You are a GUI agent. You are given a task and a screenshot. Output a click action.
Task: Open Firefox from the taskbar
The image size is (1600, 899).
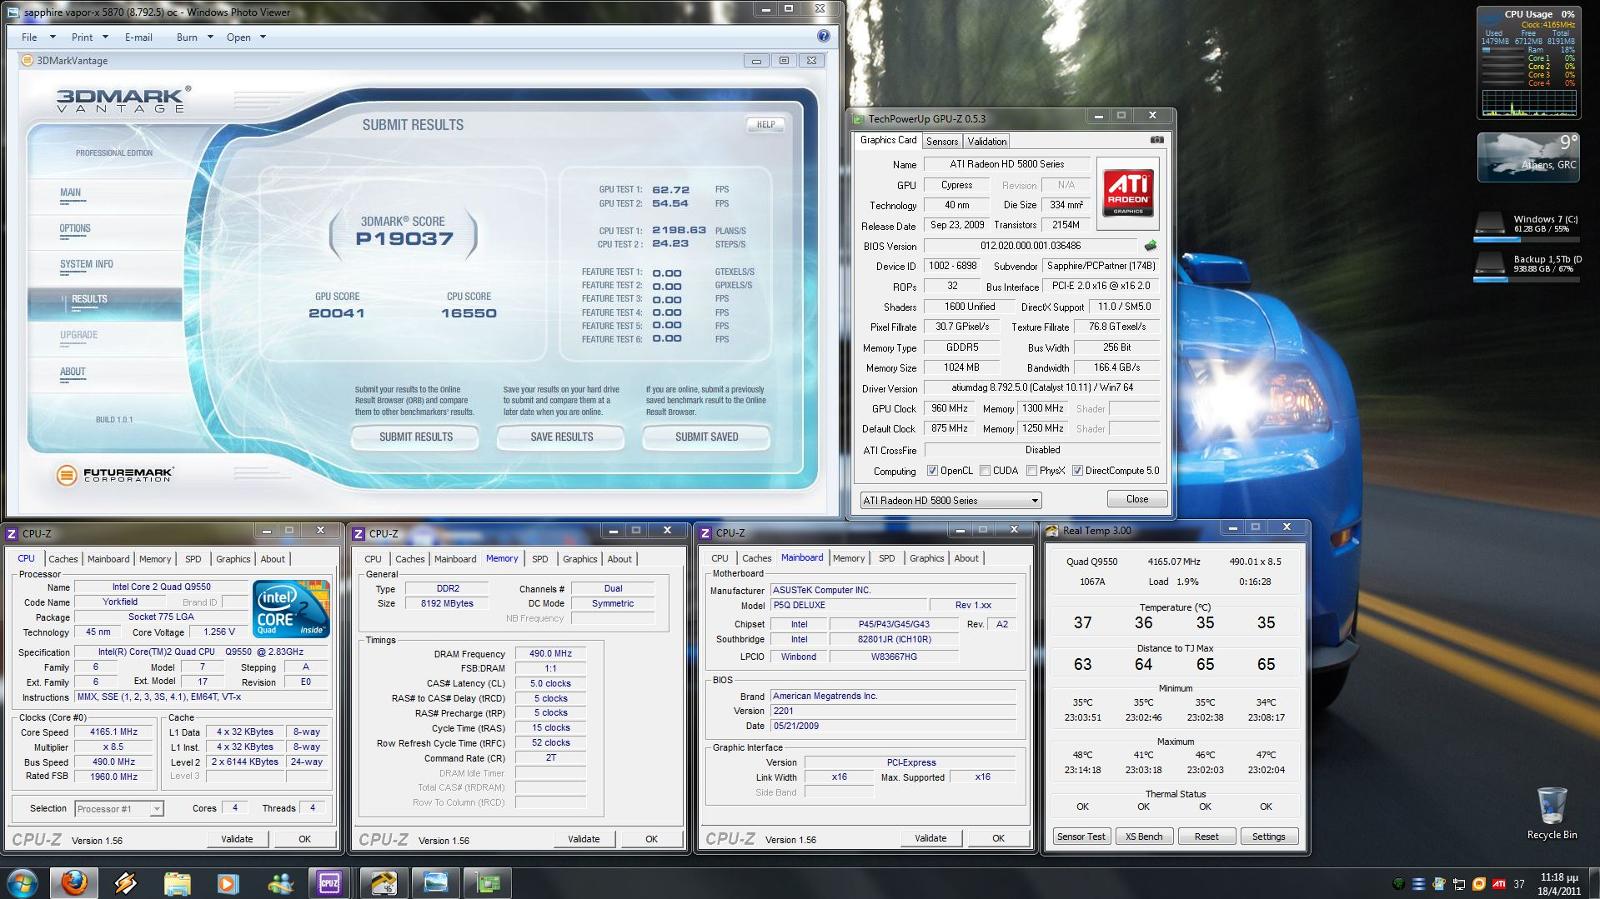(74, 883)
